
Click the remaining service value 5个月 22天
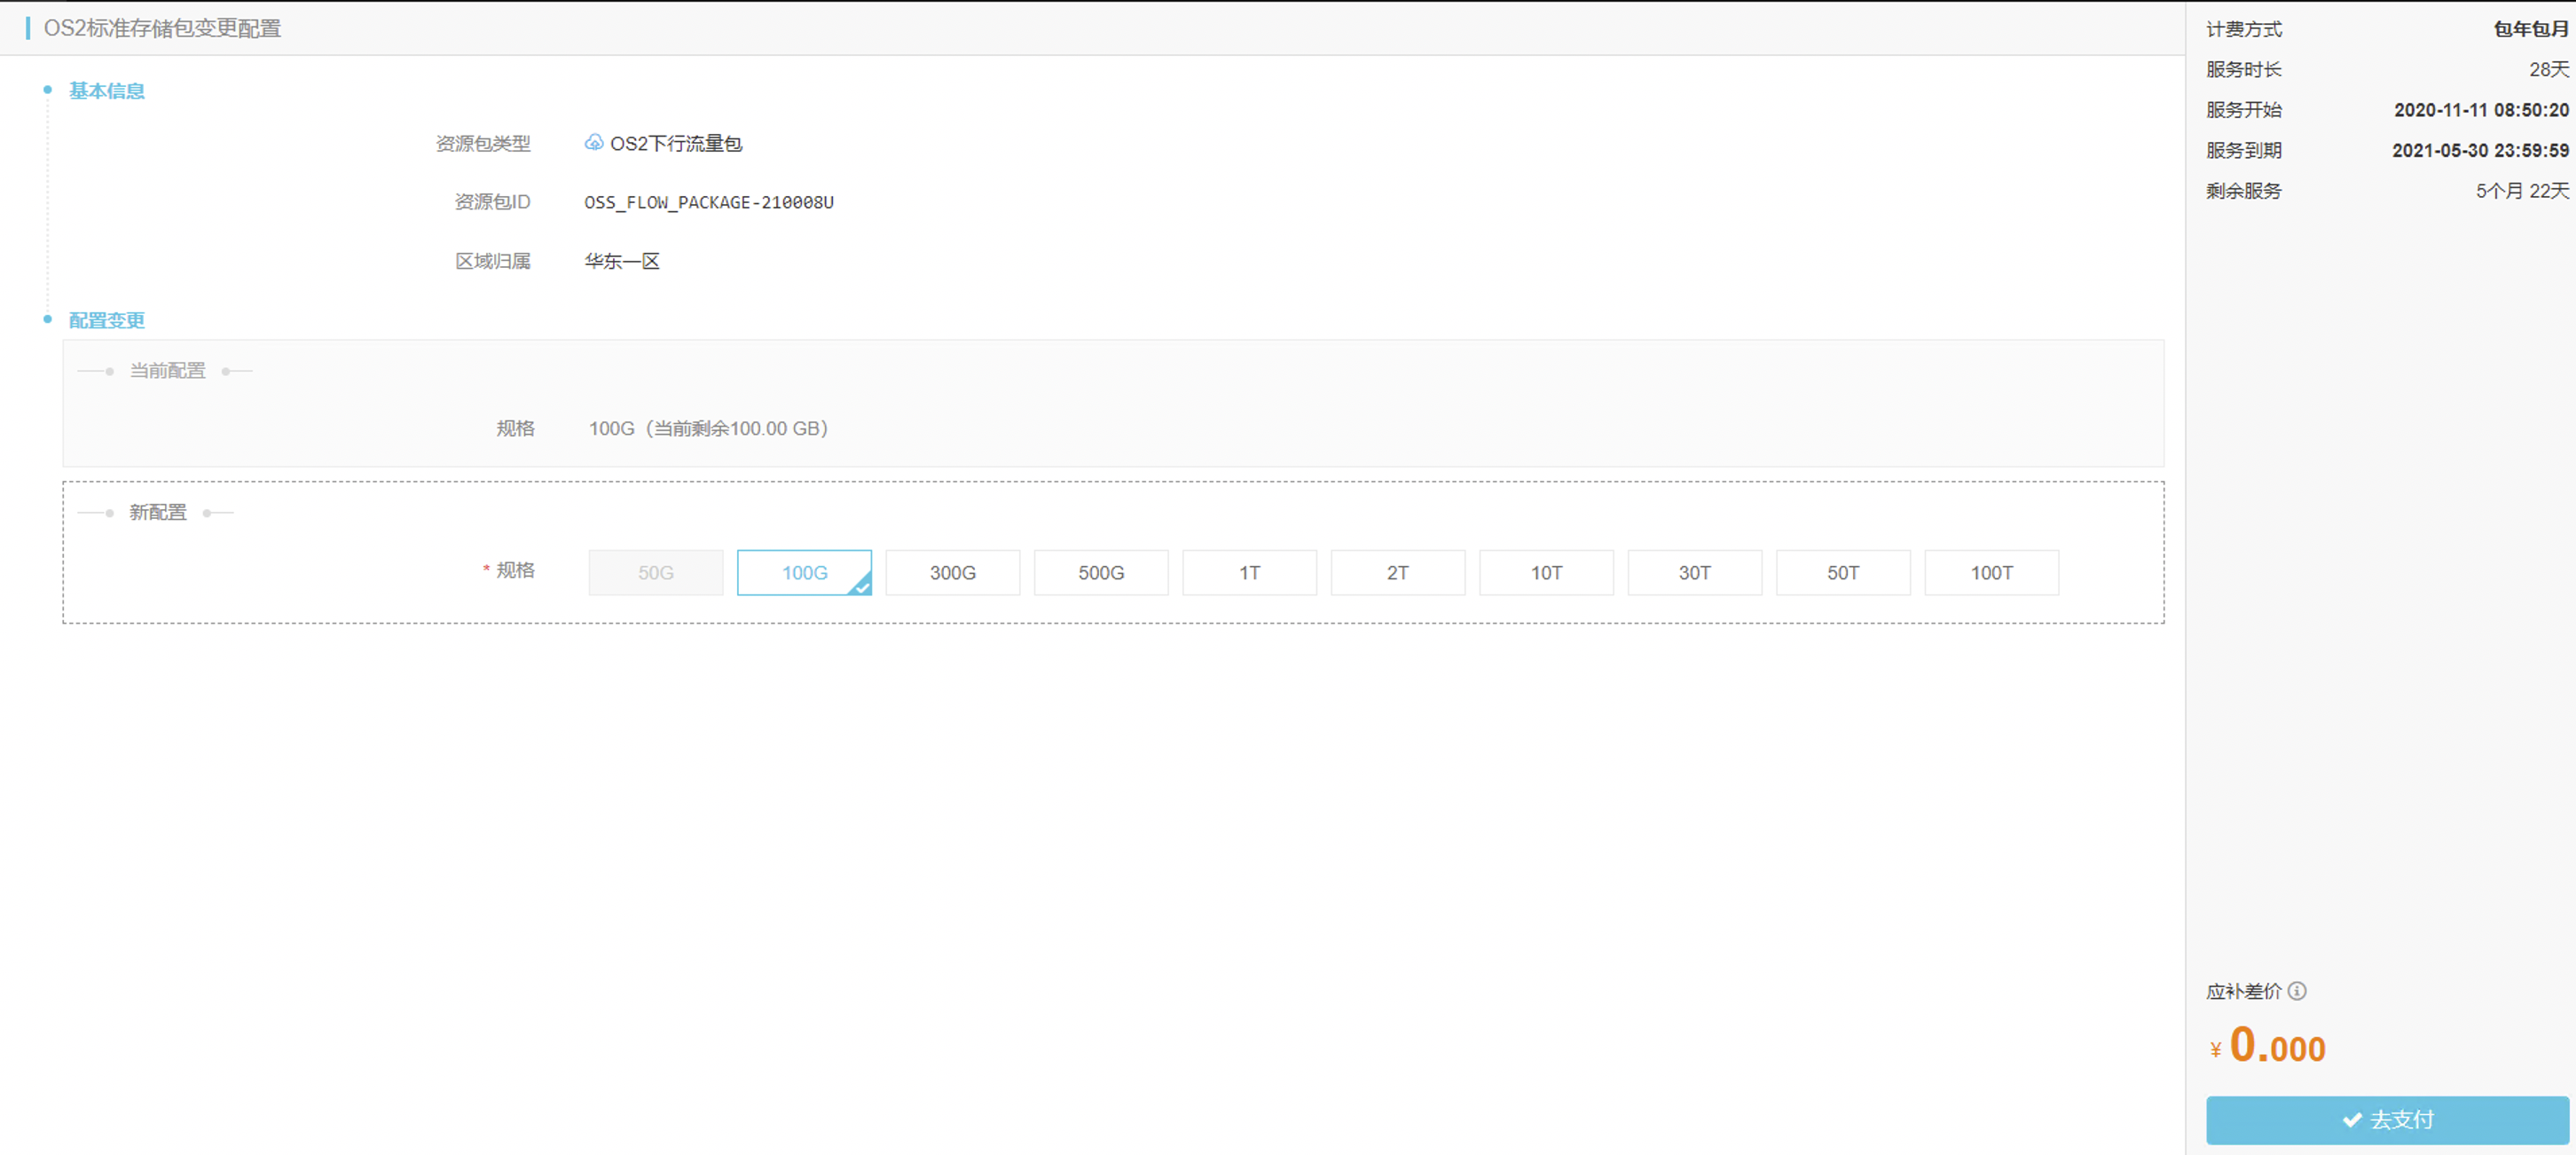coord(2522,191)
